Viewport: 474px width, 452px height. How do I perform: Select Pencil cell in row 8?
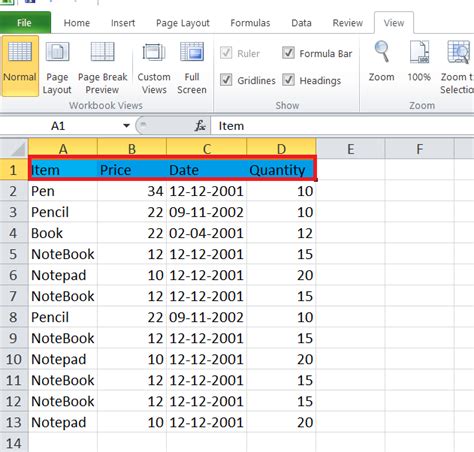click(63, 317)
